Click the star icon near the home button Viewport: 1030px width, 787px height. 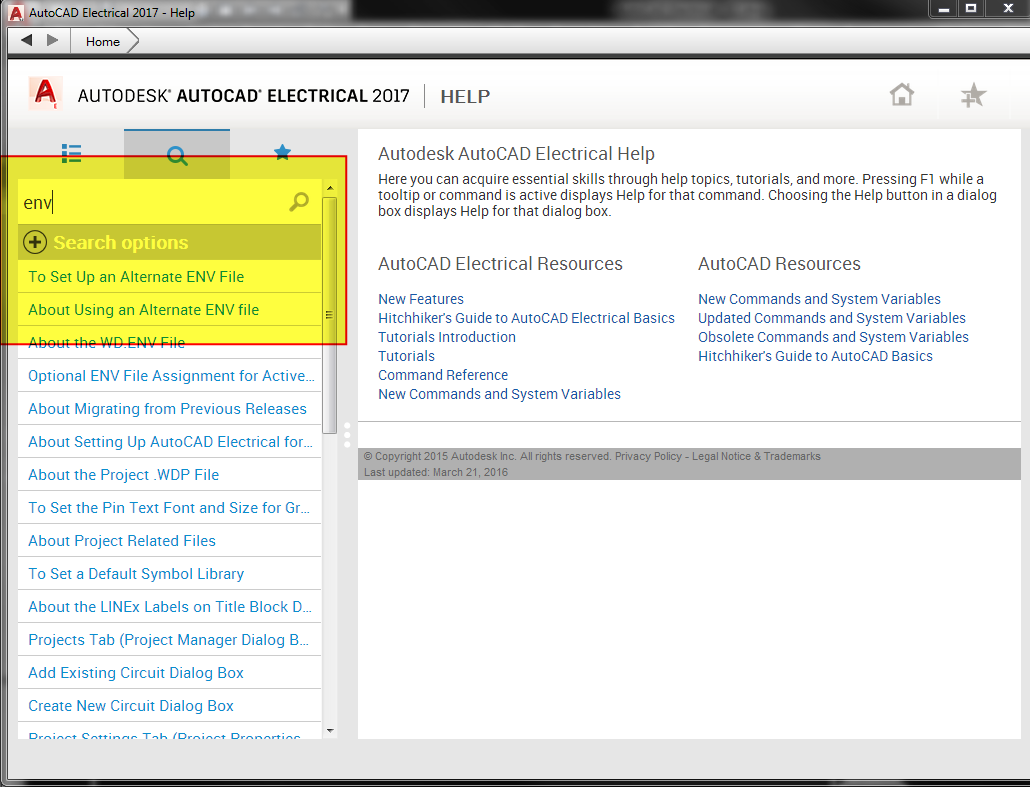(x=971, y=94)
